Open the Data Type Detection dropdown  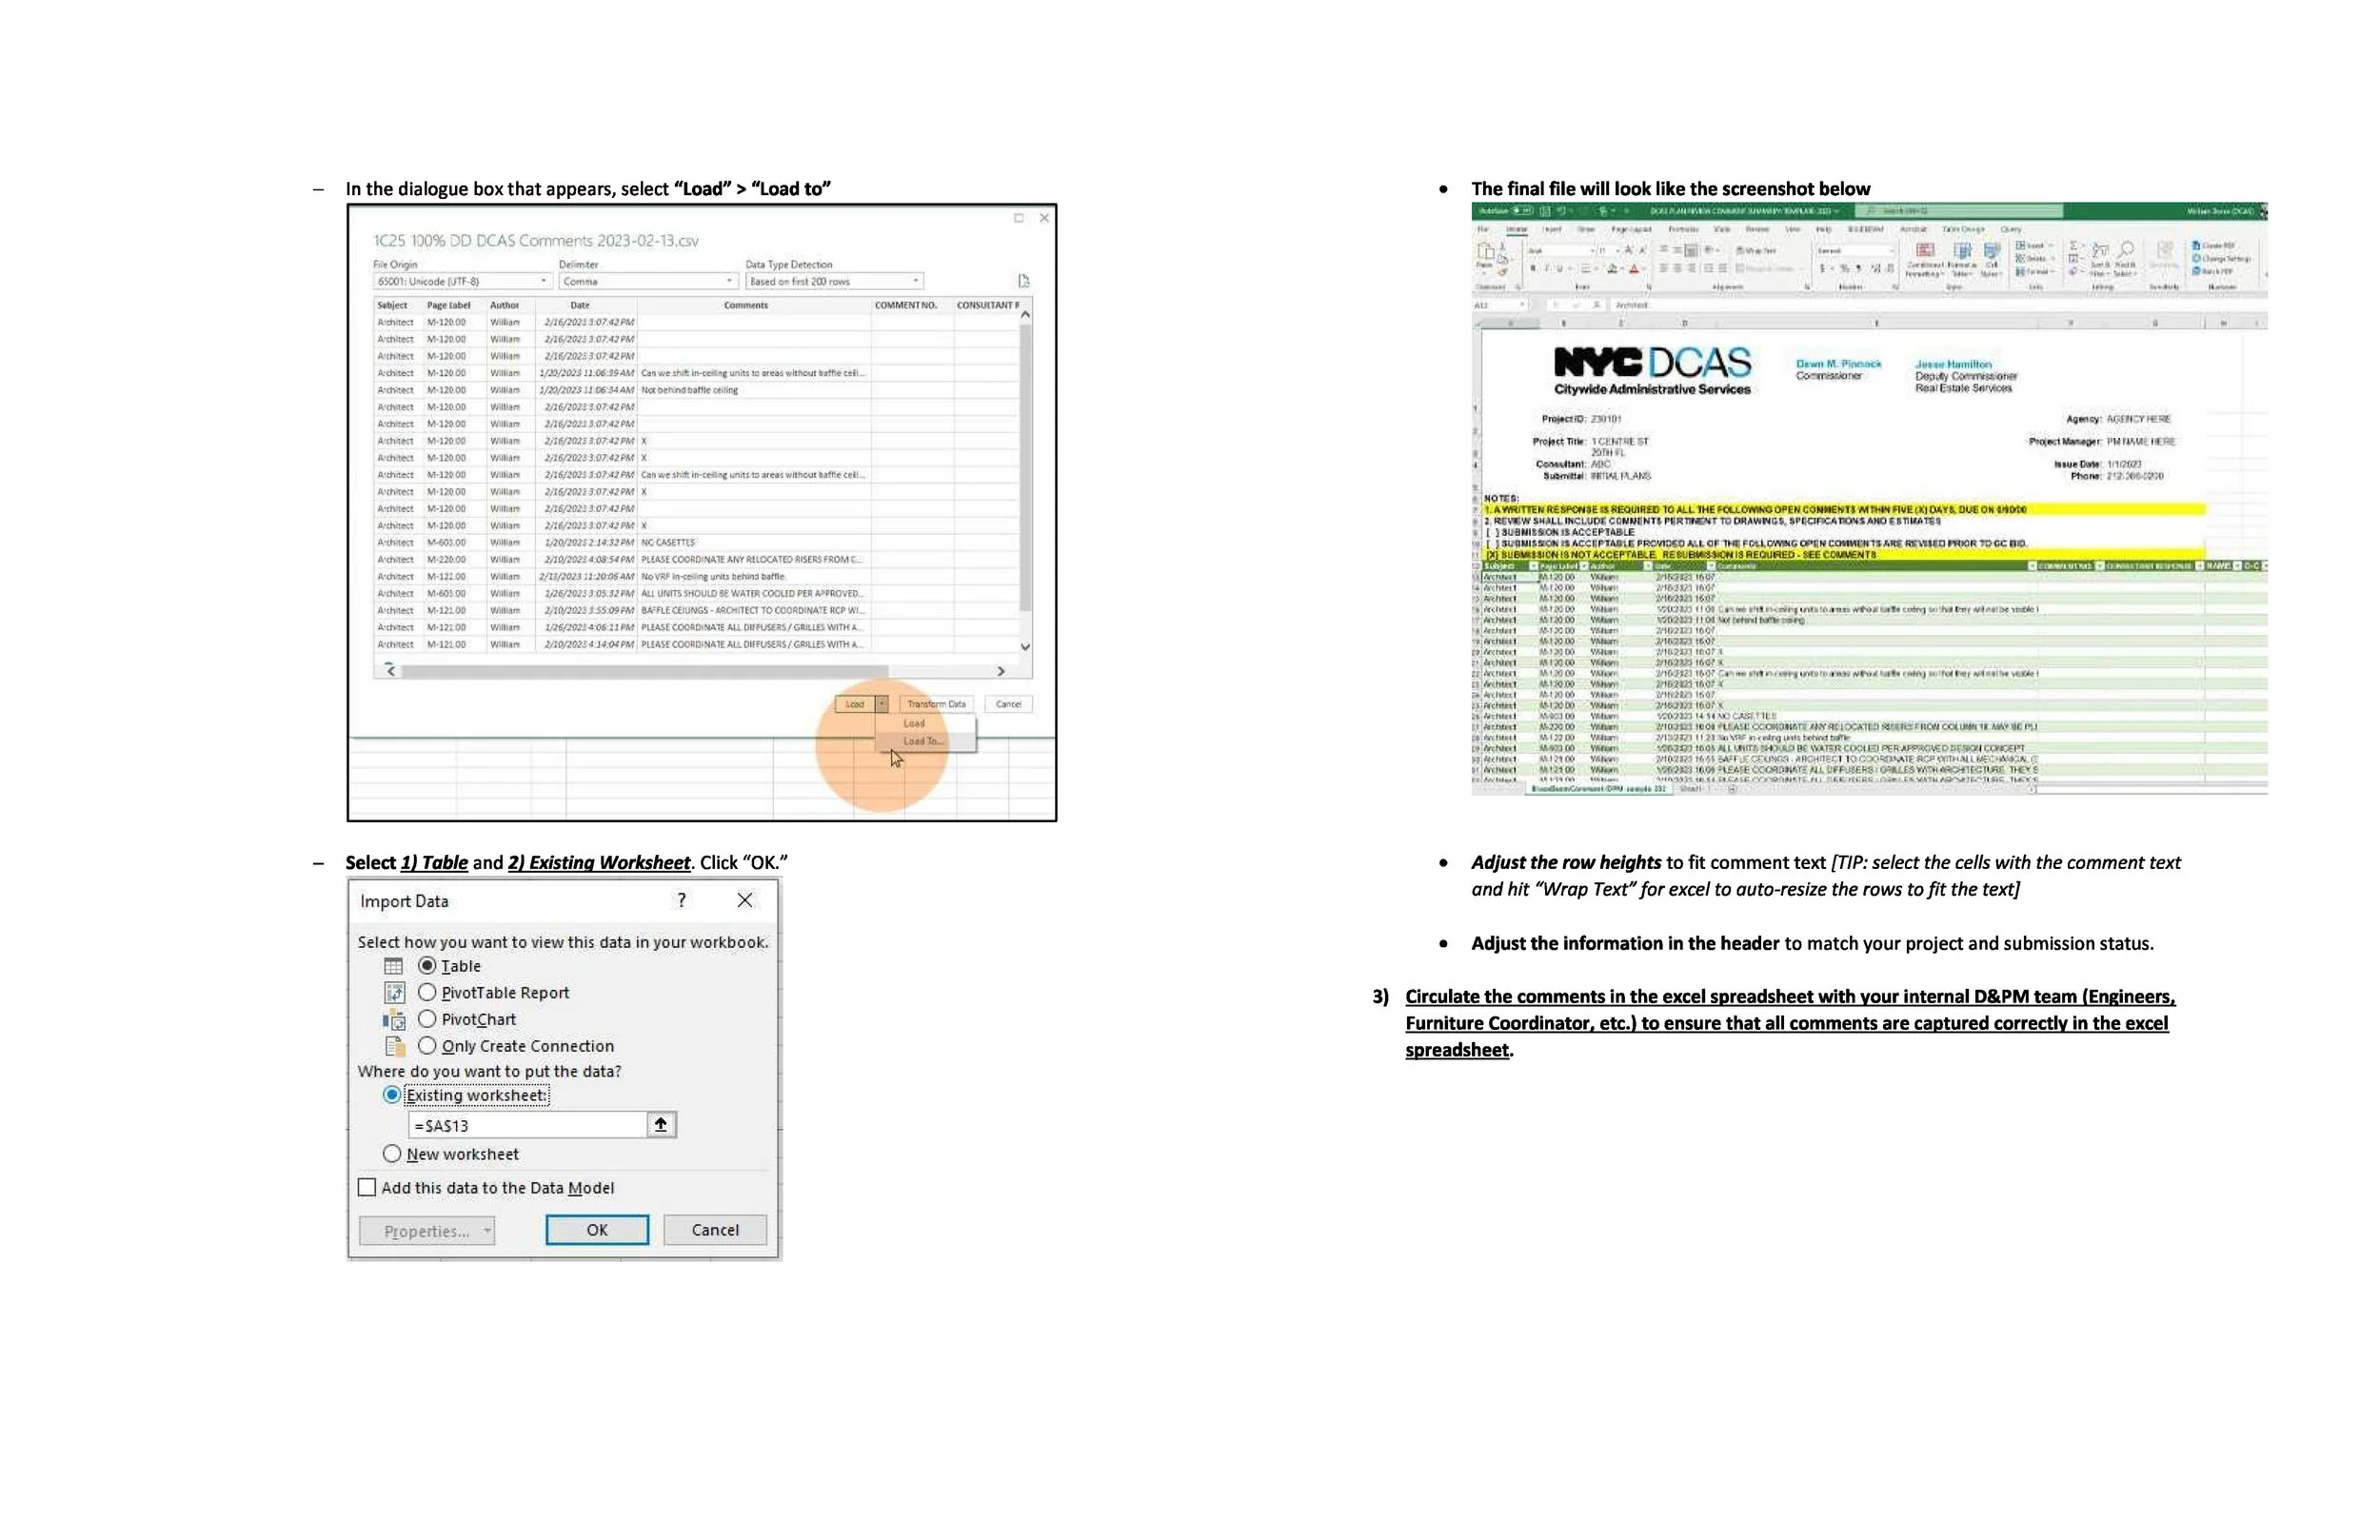click(x=834, y=281)
